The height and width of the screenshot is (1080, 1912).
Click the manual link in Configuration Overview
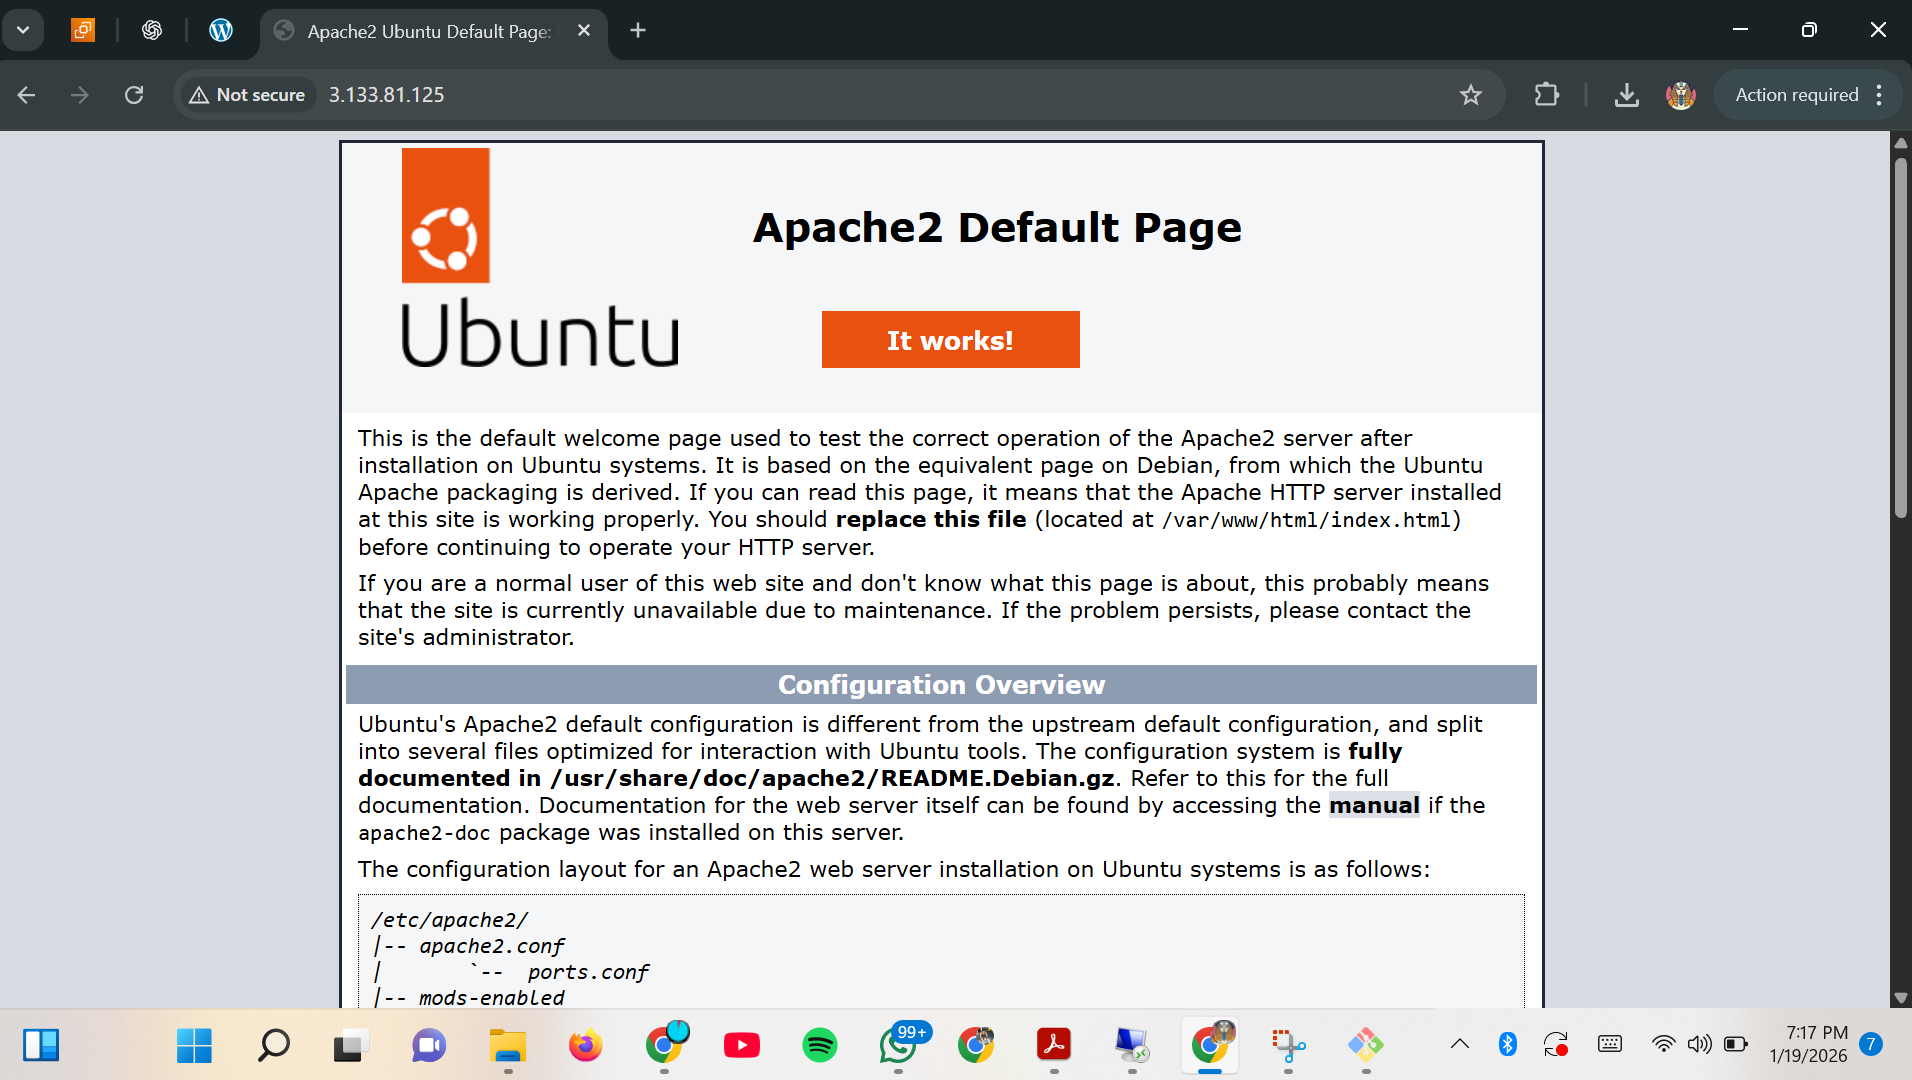[1374, 805]
